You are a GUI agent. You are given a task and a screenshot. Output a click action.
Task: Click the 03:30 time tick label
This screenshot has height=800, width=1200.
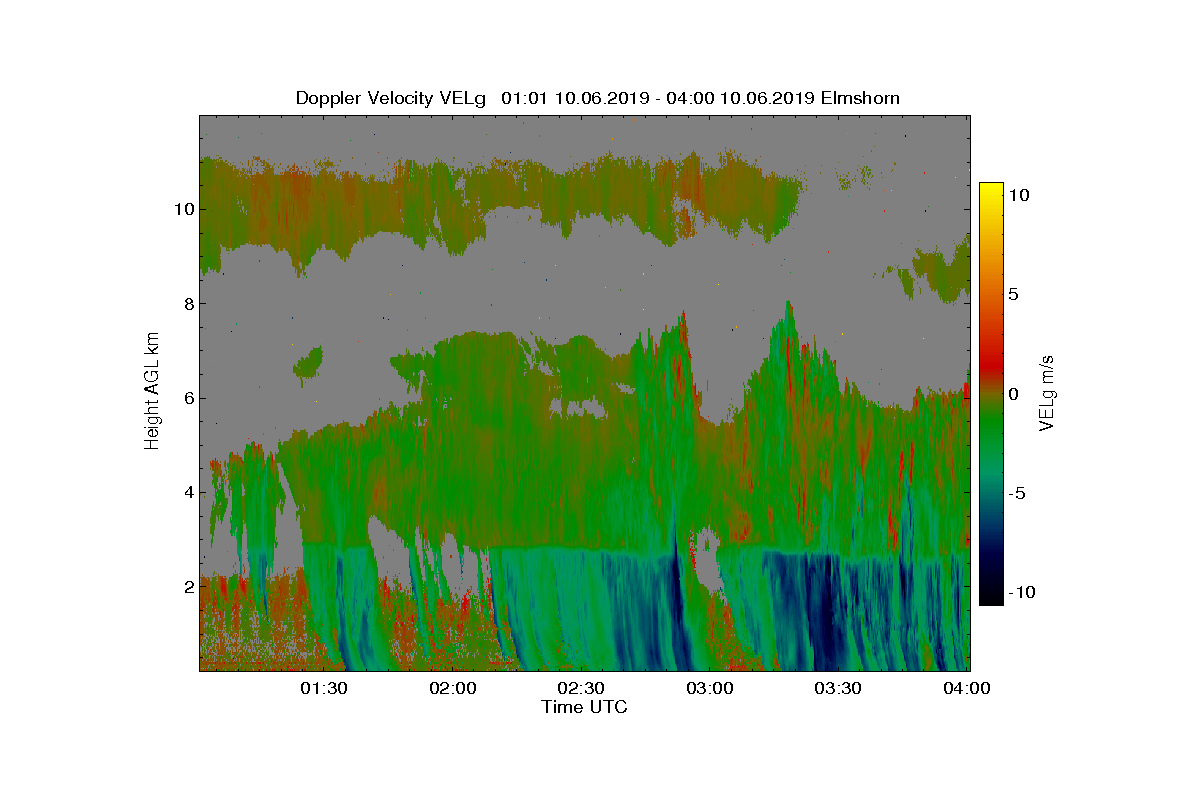pyautogui.click(x=840, y=689)
